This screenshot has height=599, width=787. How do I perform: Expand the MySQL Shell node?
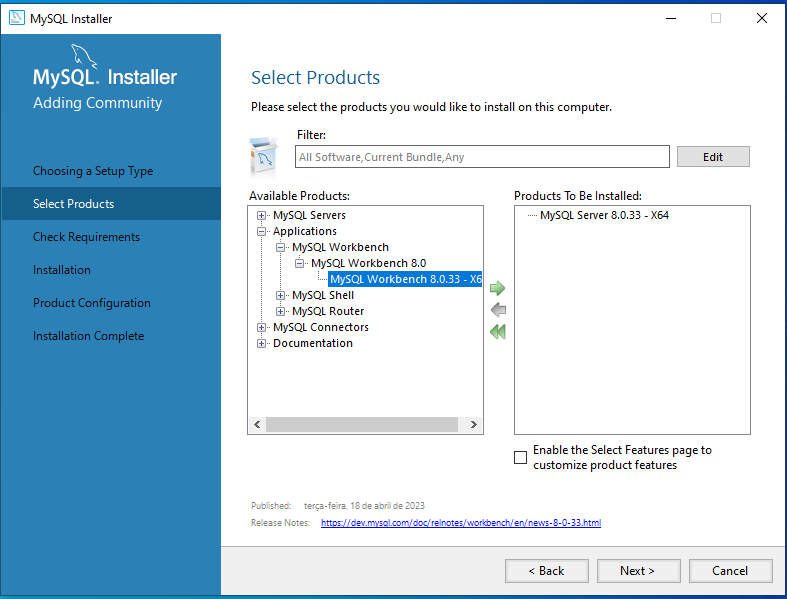pos(281,295)
